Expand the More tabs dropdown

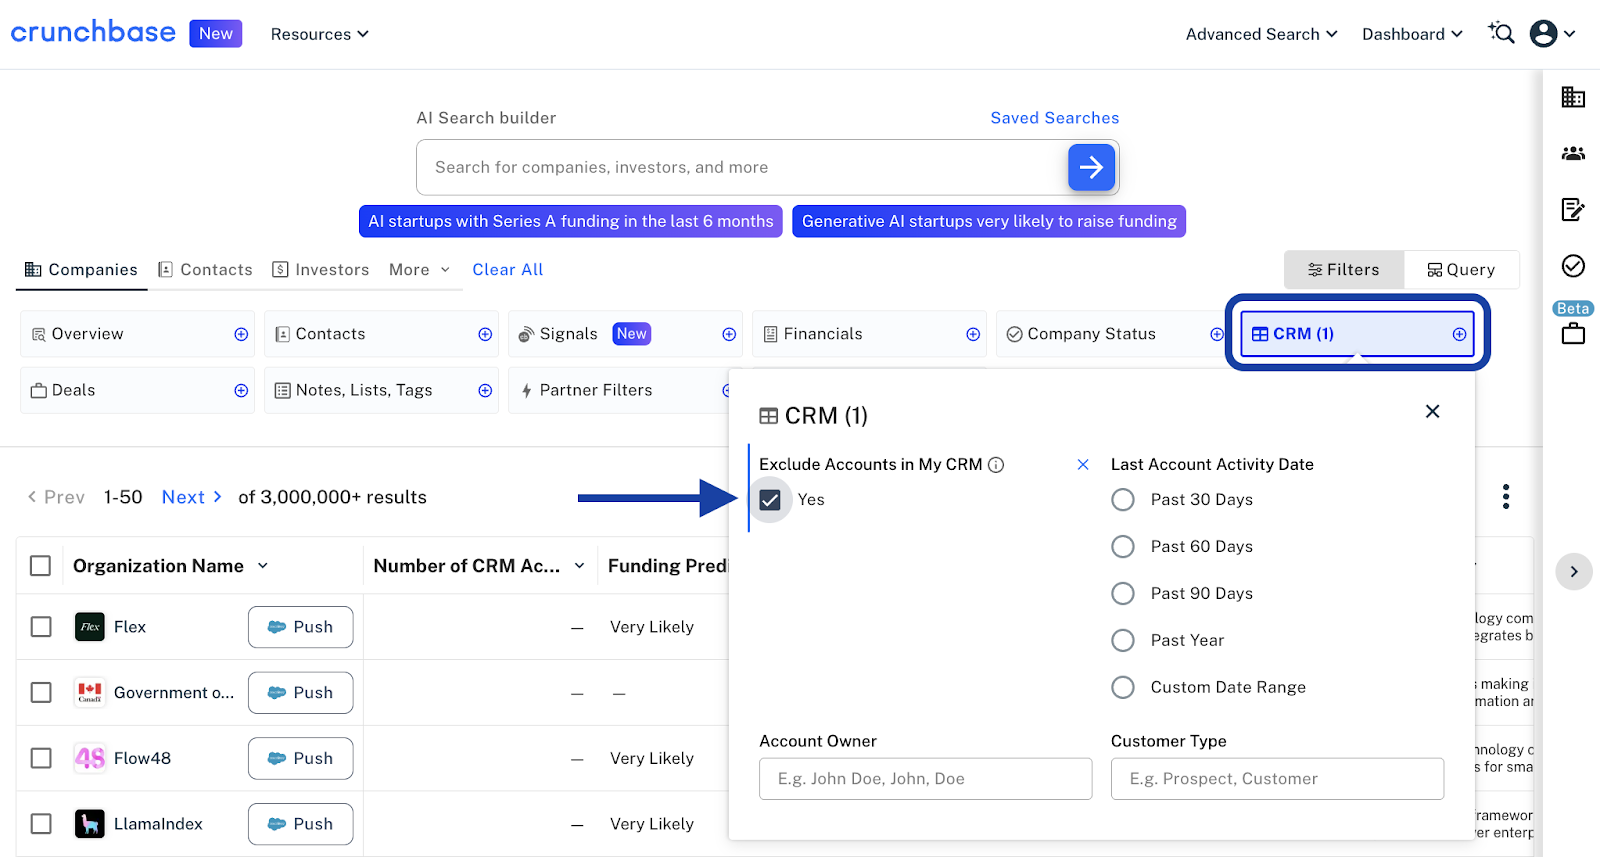[420, 270]
